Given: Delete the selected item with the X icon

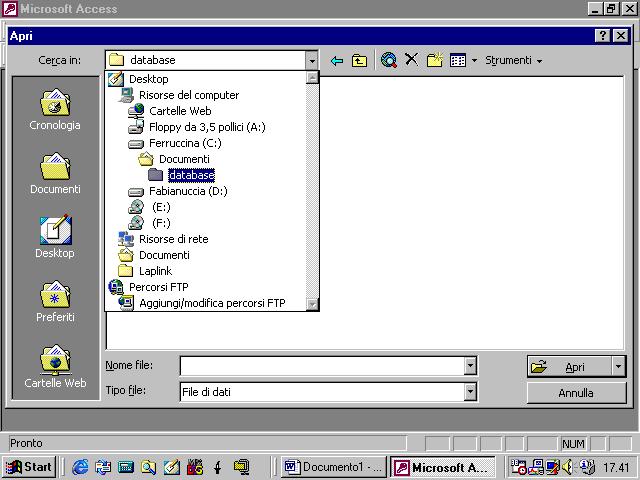Looking at the screenshot, I should click(x=411, y=60).
